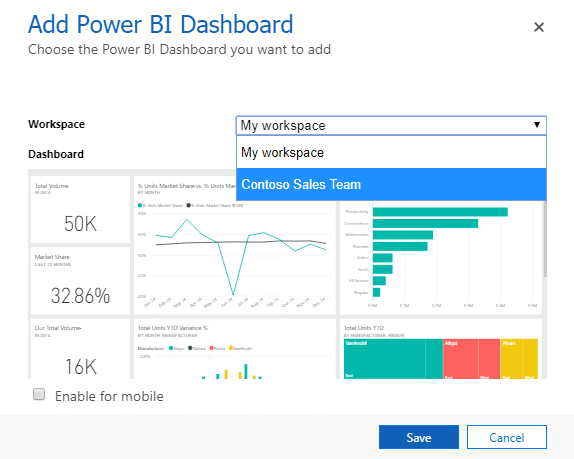The image size is (574, 459).
Task: Select the Market Share 32.86% tile
Action: 81,281
